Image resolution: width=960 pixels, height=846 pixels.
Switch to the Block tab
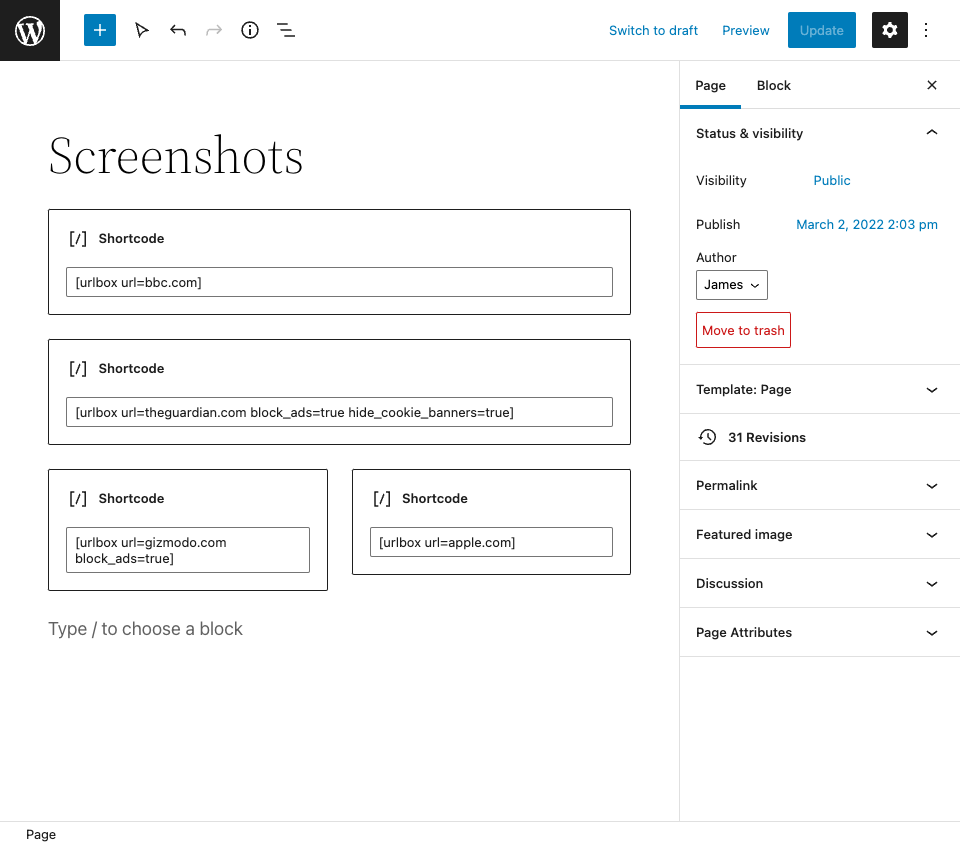tap(773, 85)
